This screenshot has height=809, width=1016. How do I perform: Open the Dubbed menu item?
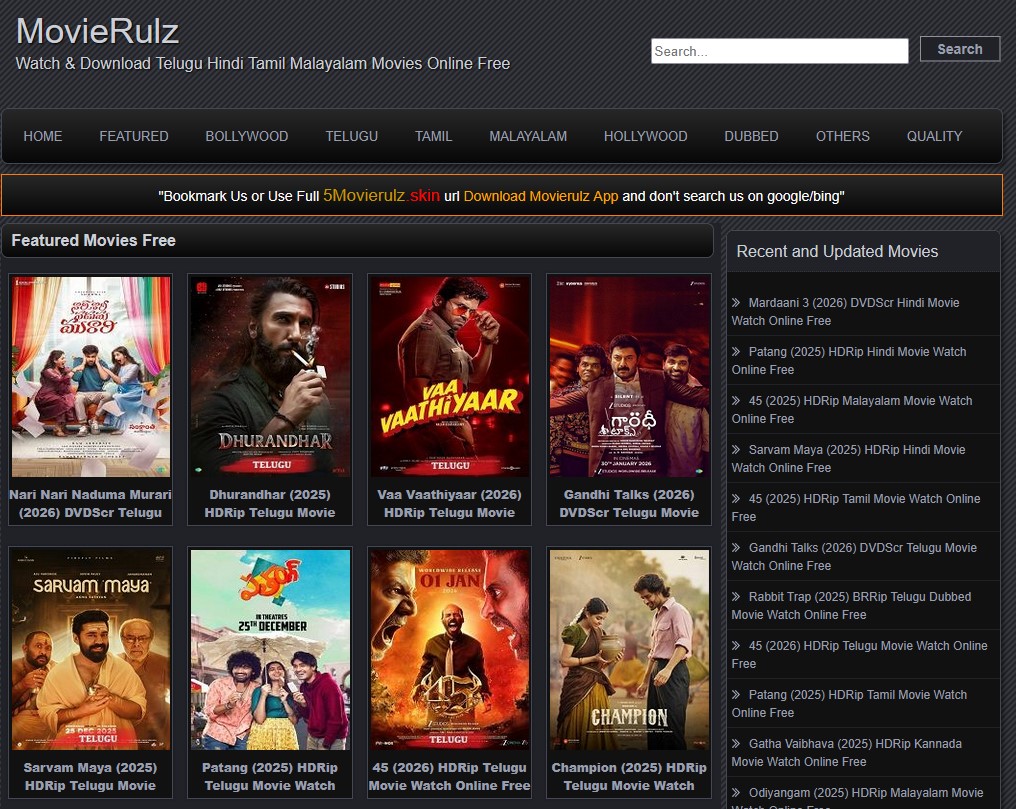751,136
